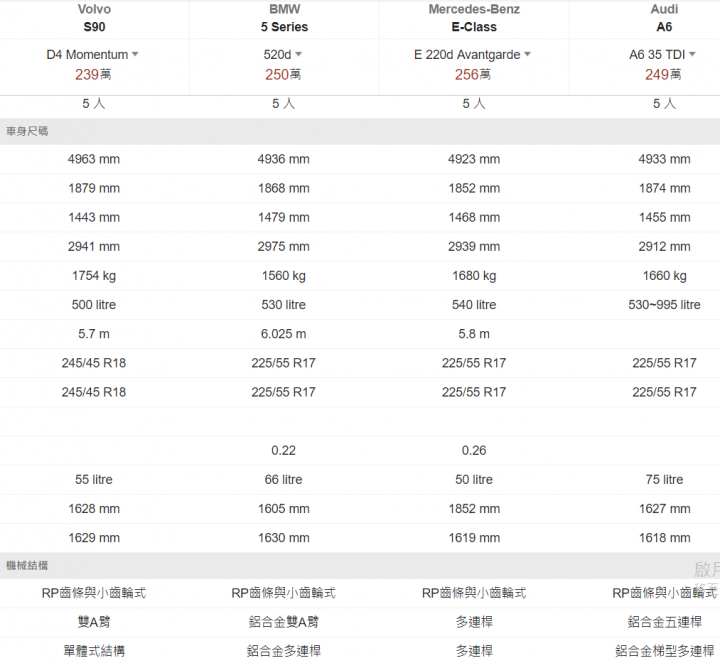
Task: Click the 55 litre fuel tank value
Action: 94,480
